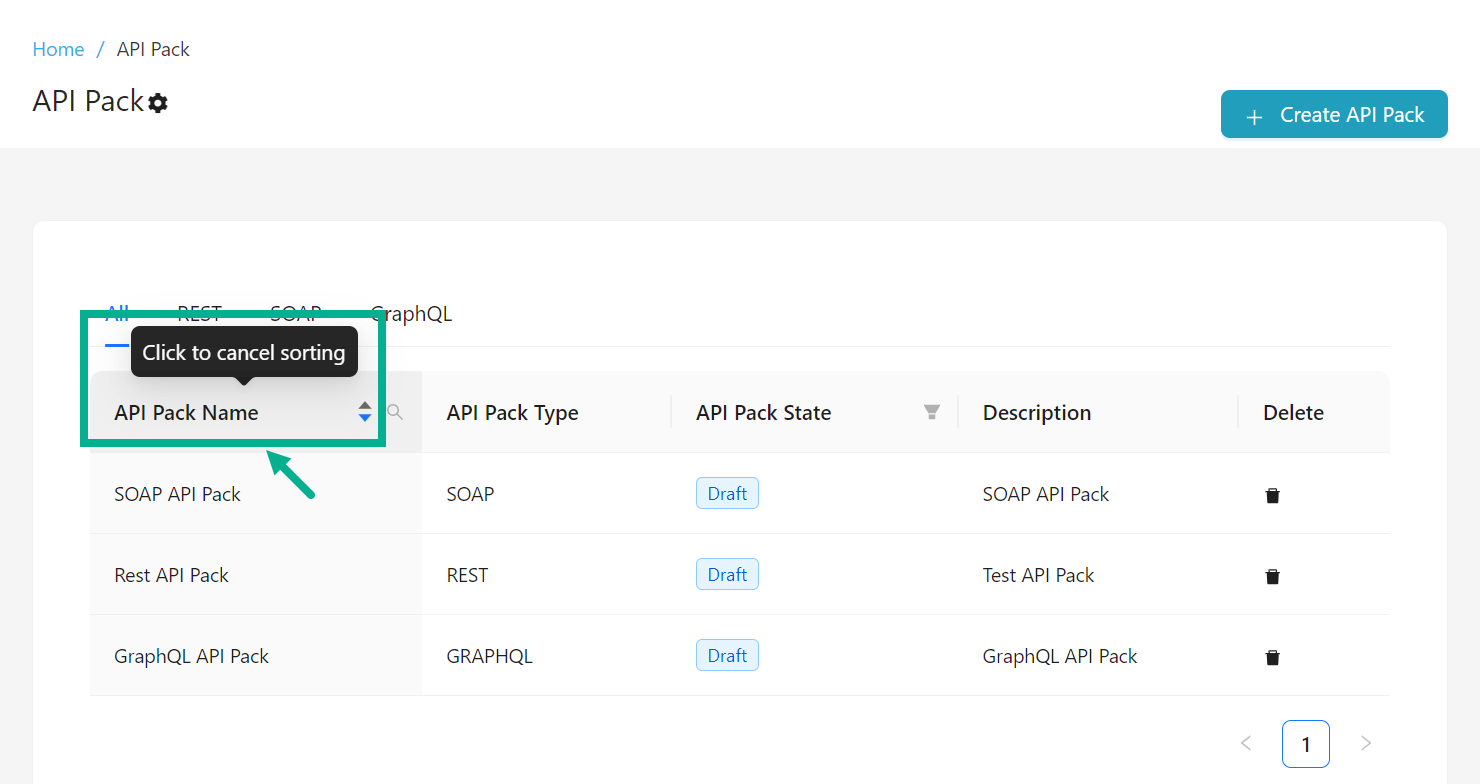Go to previous page using left chevron
Screen dimensions: 1480x784
1246,743
